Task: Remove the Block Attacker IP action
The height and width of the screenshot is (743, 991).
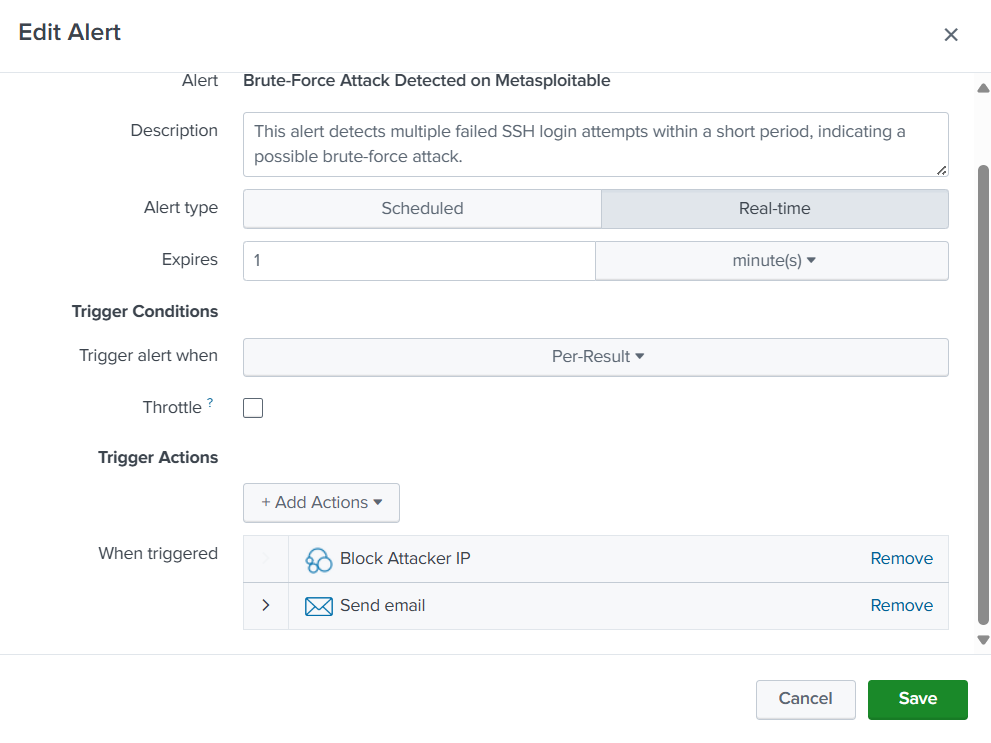Action: (x=901, y=559)
